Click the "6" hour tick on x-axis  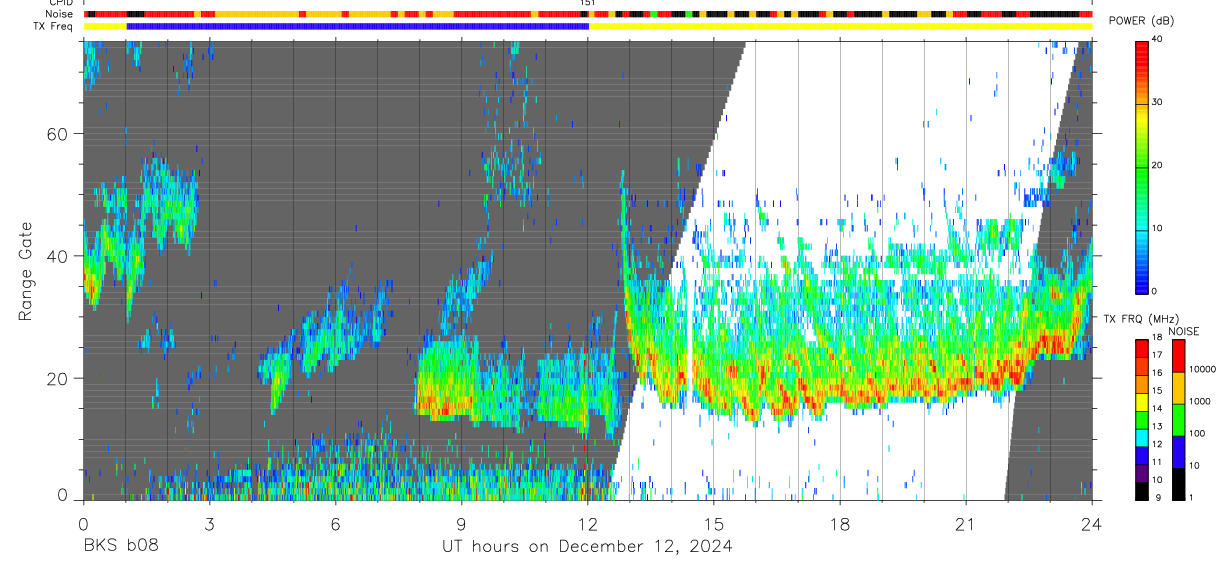(x=335, y=524)
